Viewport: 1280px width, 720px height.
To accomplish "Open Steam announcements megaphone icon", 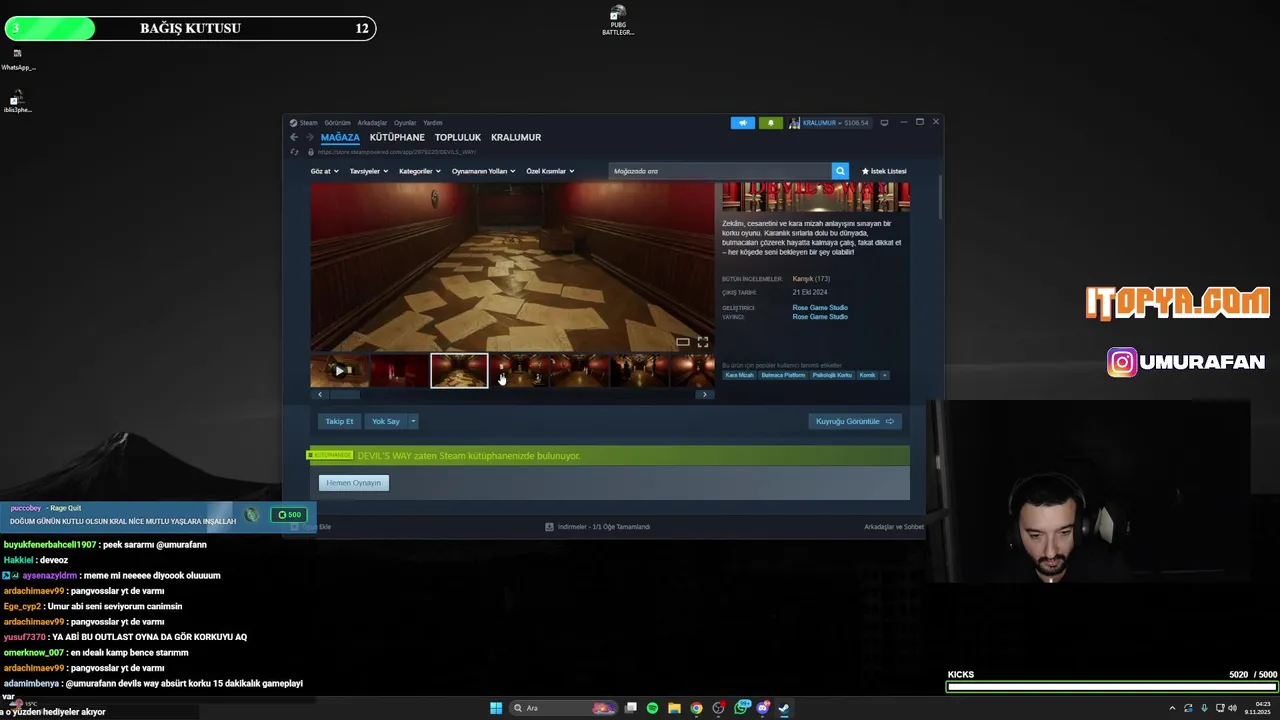I will click(742, 123).
